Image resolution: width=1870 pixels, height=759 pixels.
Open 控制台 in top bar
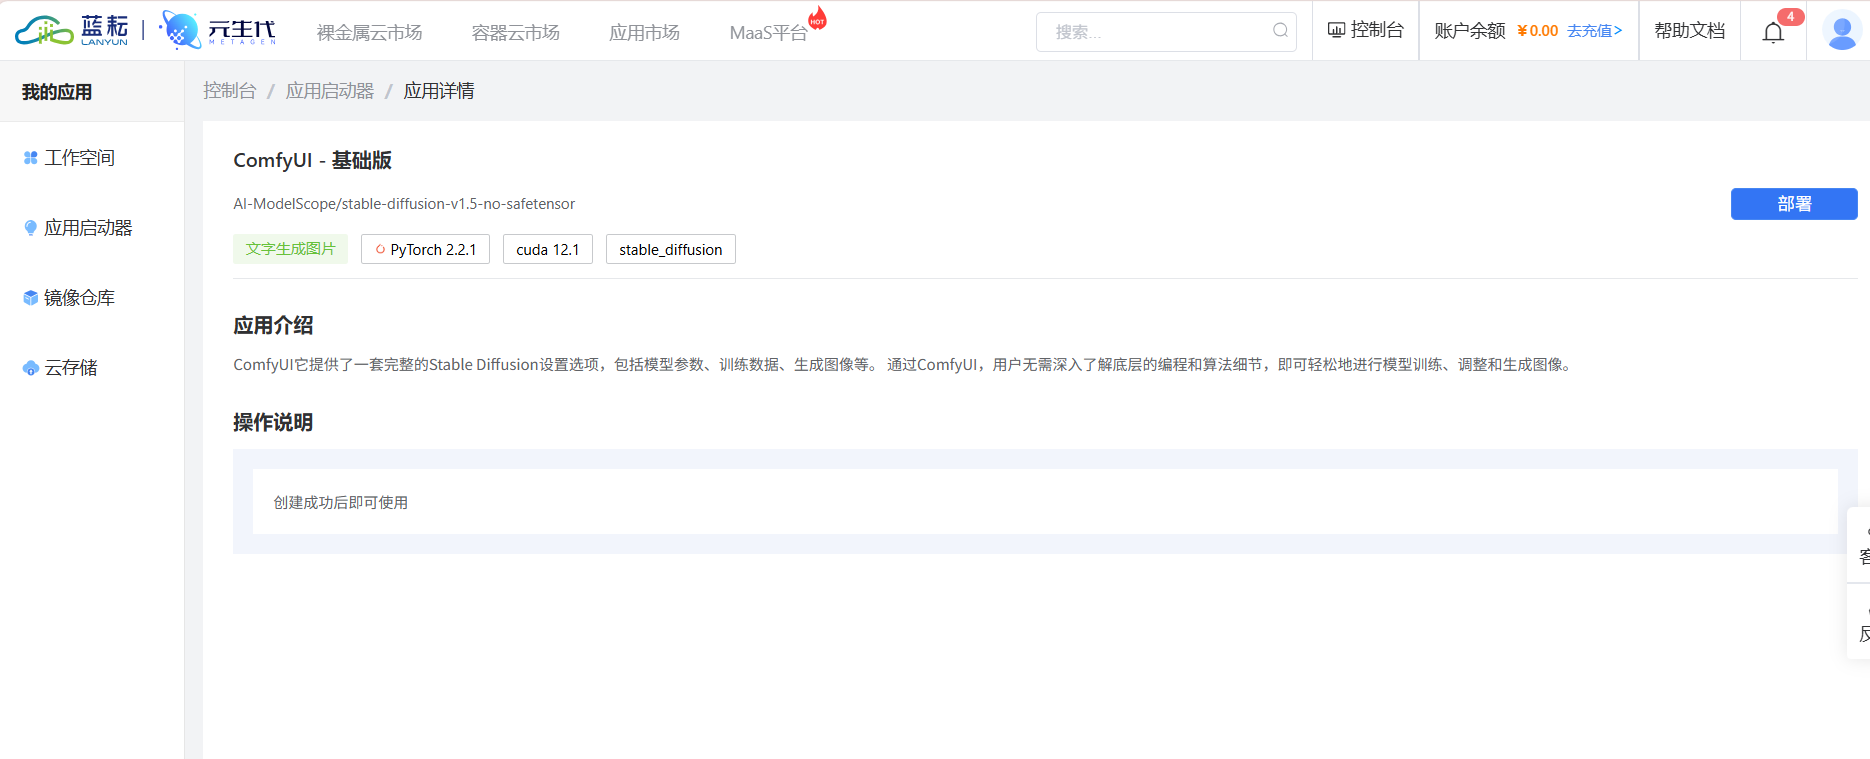(x=1366, y=30)
